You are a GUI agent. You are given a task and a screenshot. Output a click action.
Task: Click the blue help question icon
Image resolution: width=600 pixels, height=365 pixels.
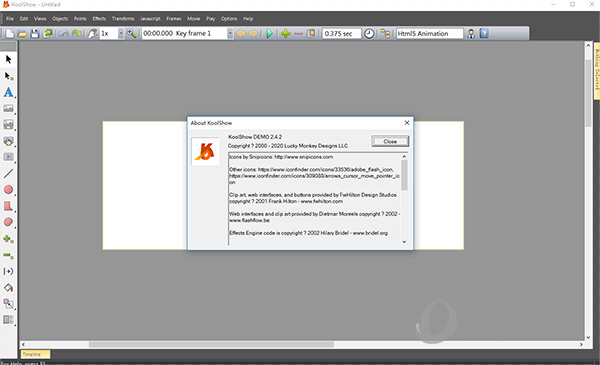click(484, 34)
